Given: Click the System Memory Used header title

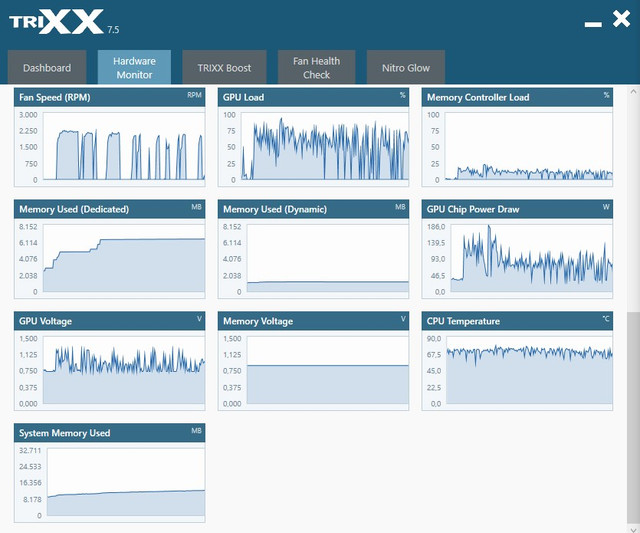Looking at the screenshot, I should pos(64,433).
